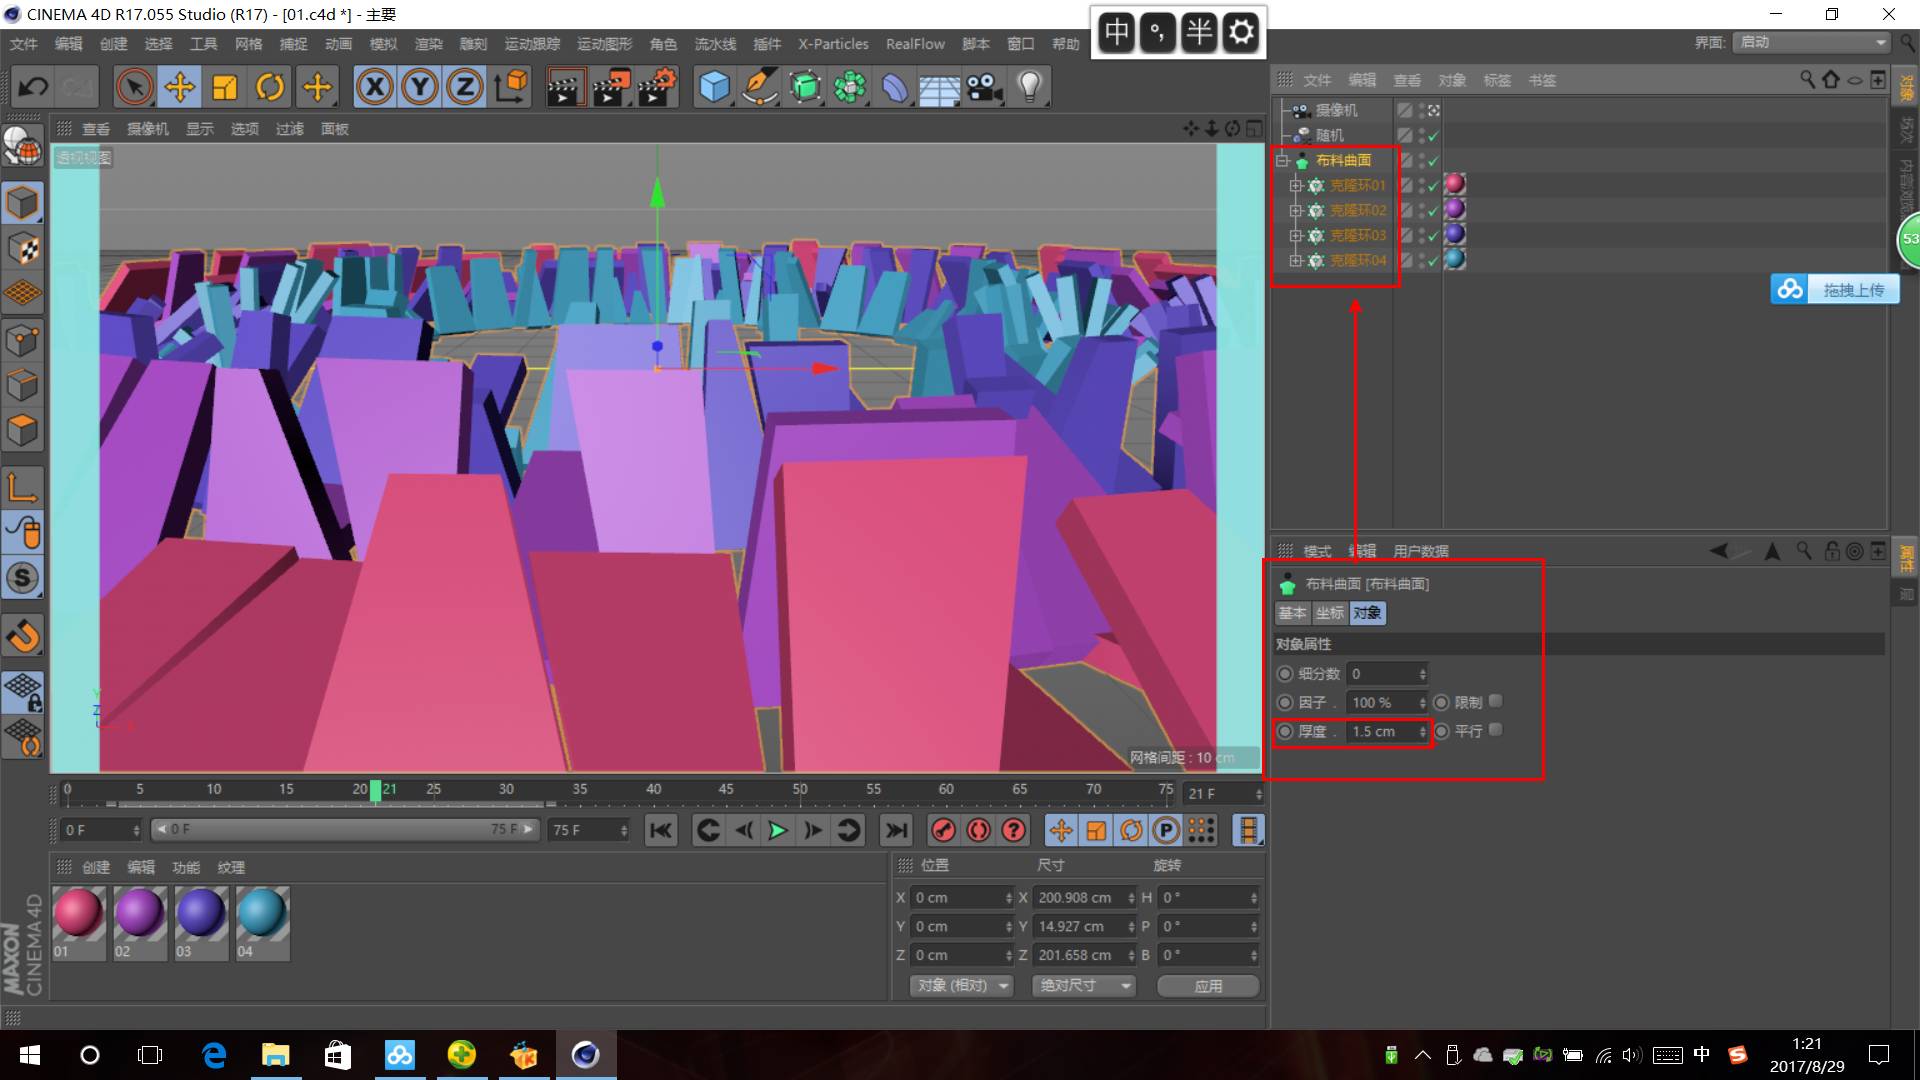
Task: Click the 应用 button
Action: coord(1208,985)
